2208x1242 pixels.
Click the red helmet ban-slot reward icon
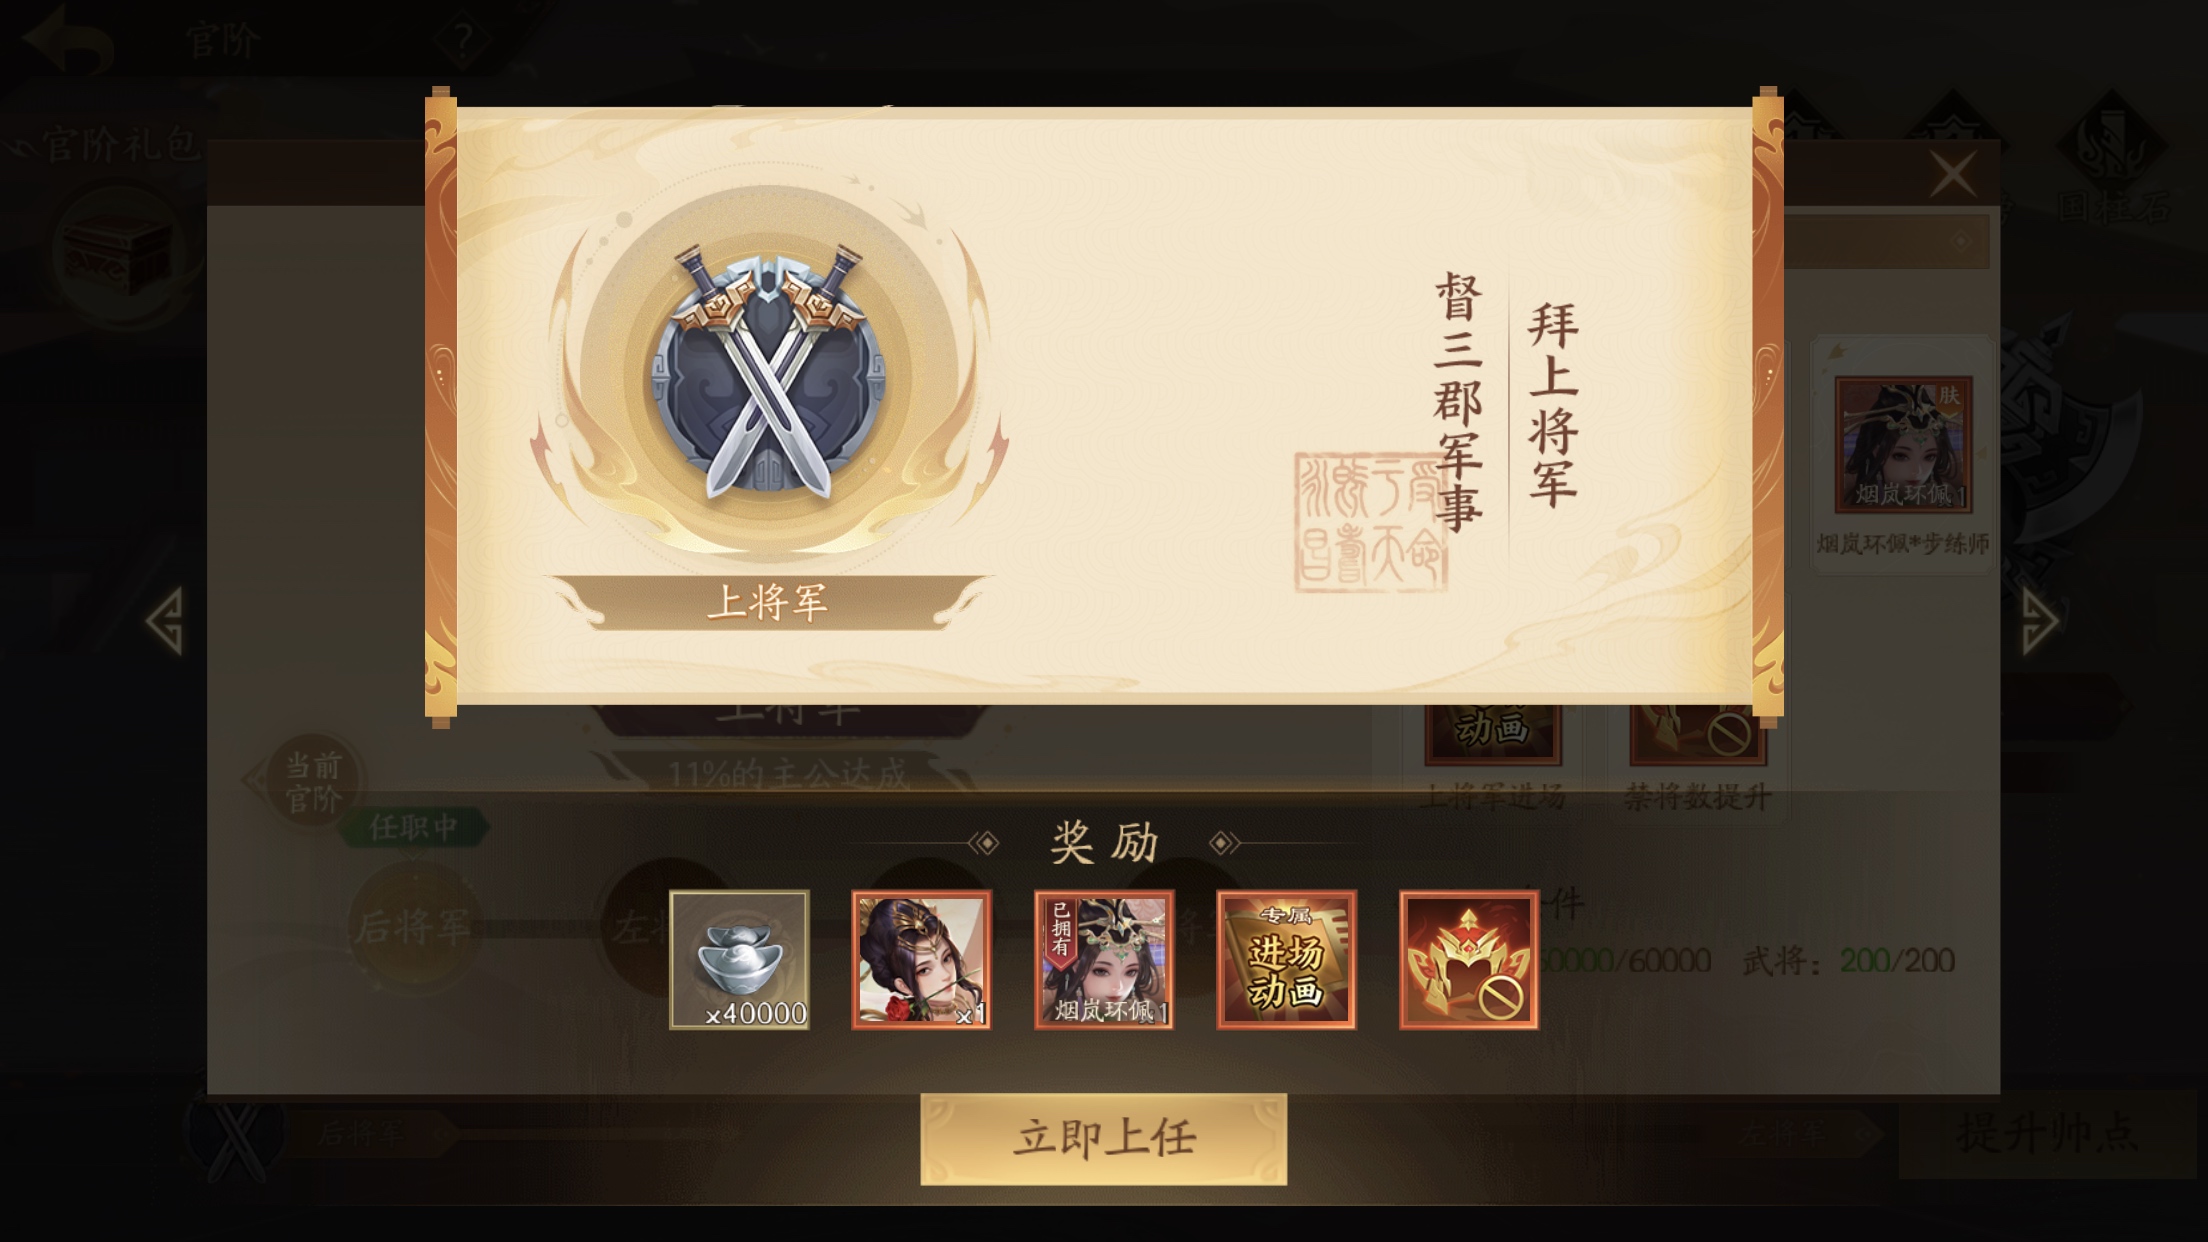(x=1469, y=960)
